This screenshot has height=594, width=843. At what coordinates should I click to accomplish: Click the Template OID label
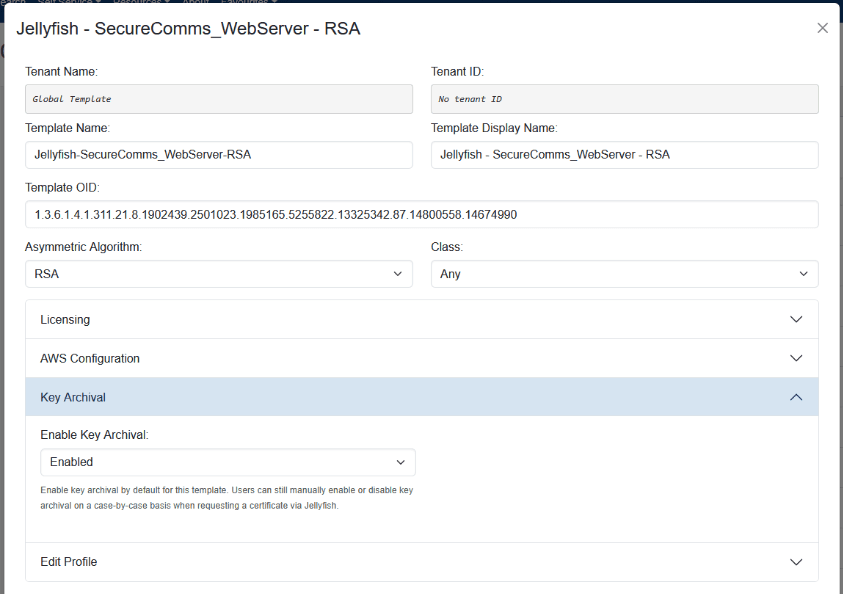(x=62, y=188)
